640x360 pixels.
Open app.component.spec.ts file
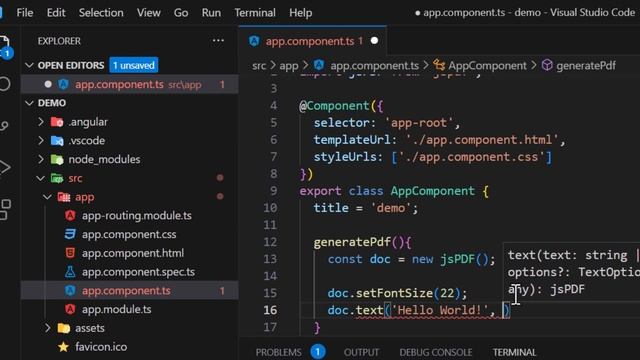click(x=138, y=272)
